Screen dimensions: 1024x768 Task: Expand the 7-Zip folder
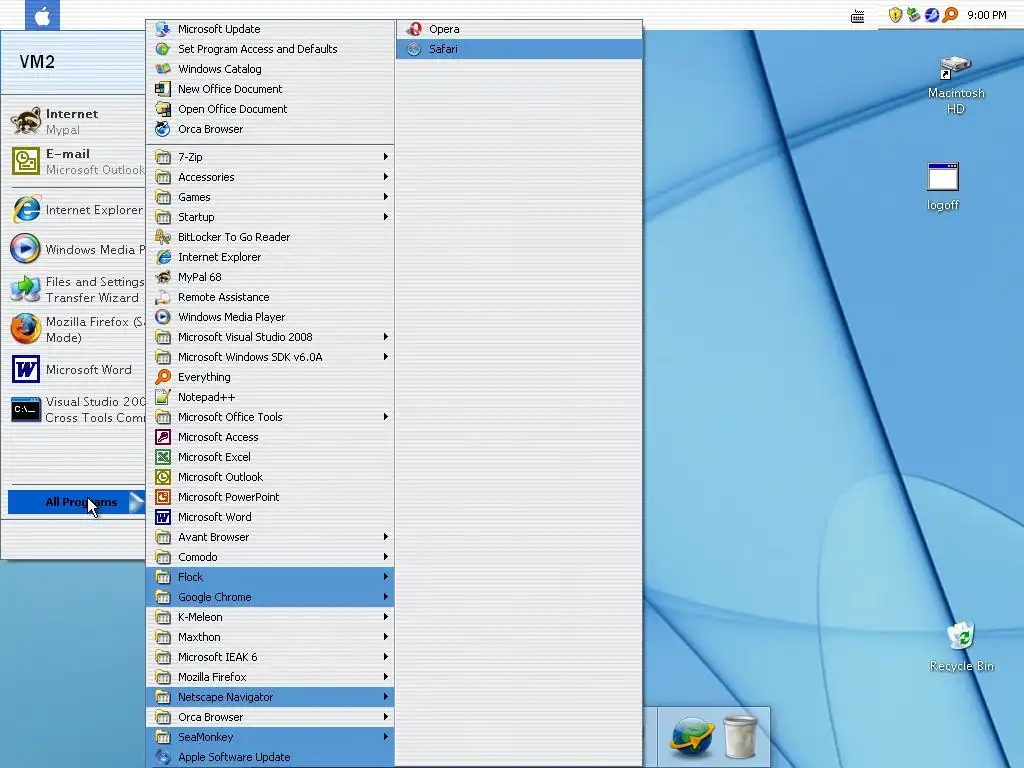tap(270, 157)
